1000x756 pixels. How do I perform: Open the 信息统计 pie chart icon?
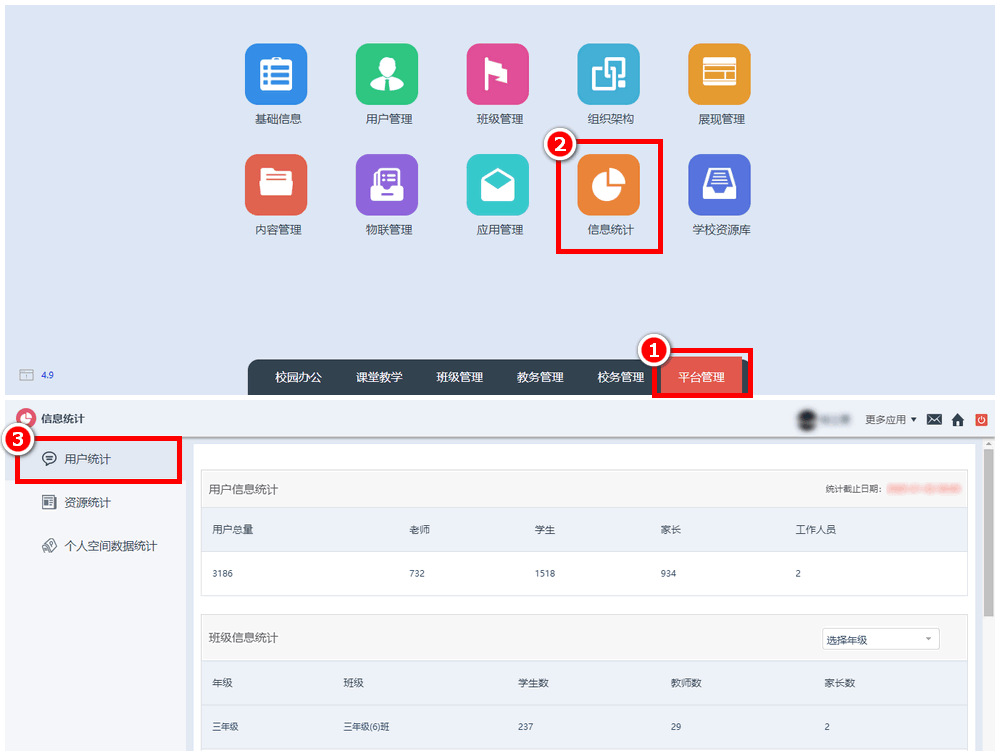[x=608, y=186]
